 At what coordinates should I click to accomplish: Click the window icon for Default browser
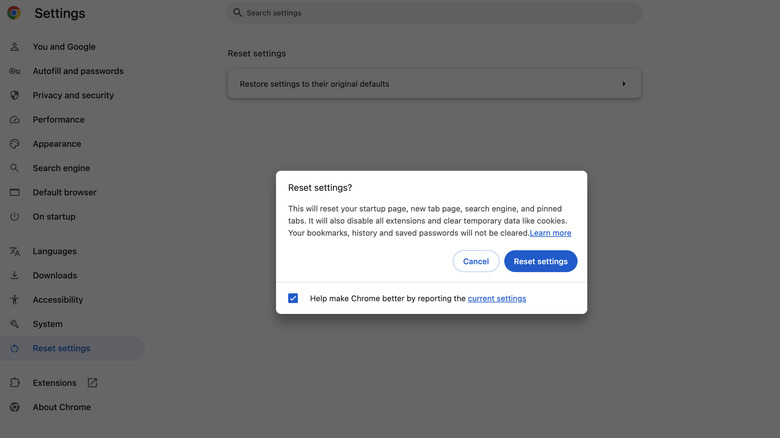(x=14, y=192)
